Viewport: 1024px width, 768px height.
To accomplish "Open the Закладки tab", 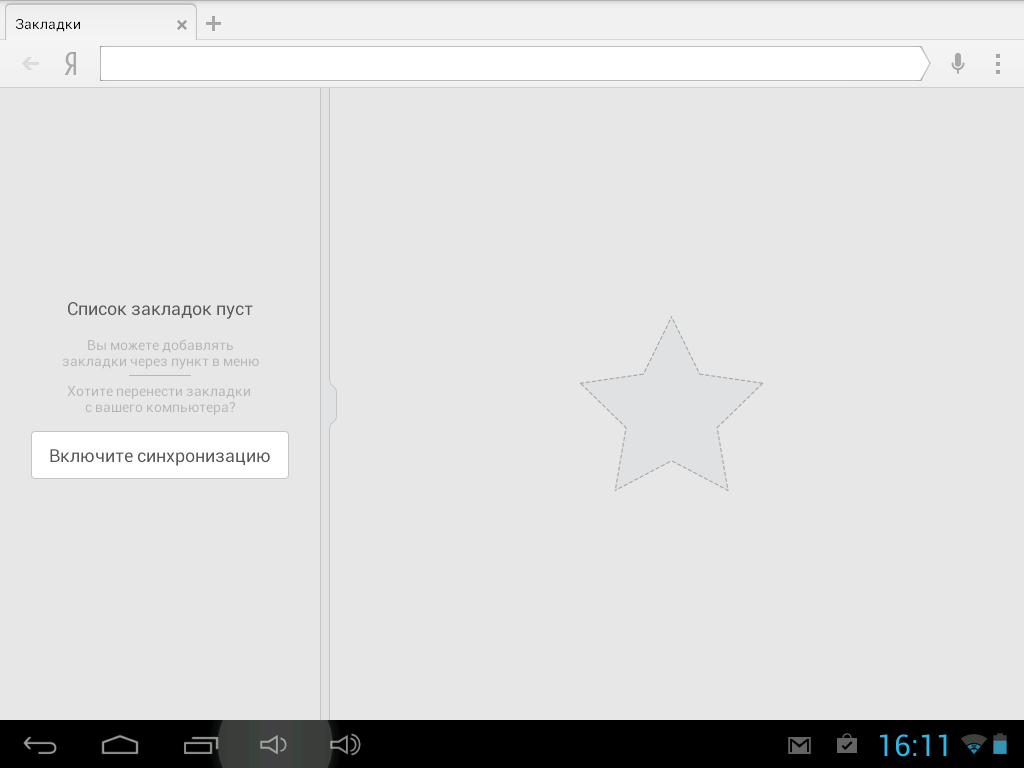I will coord(100,24).
